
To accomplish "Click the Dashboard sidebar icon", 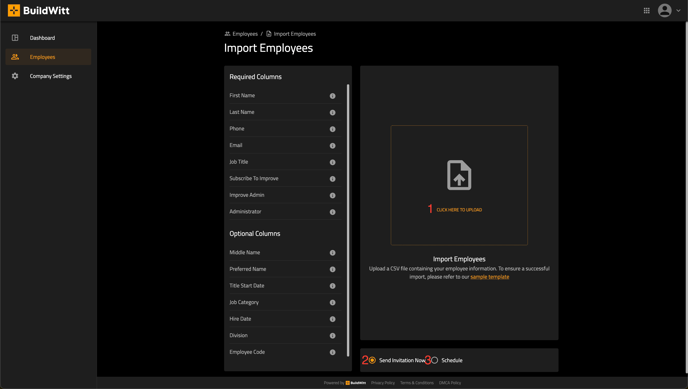I will coord(15,38).
